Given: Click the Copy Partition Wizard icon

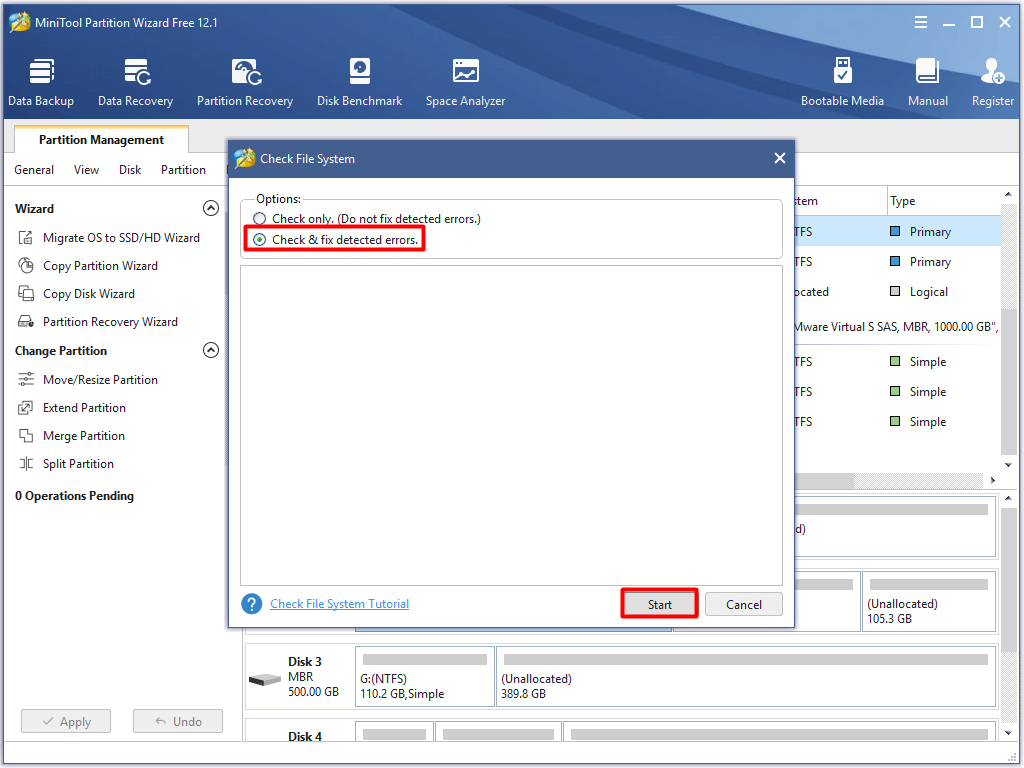Looking at the screenshot, I should pos(25,266).
